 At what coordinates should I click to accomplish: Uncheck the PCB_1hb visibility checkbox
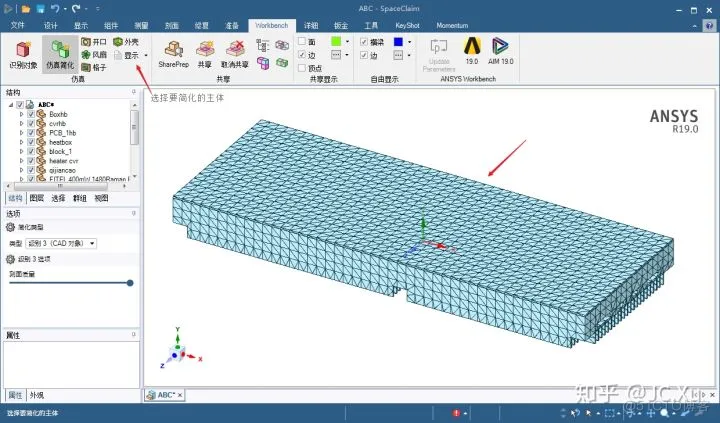pyautogui.click(x=31, y=133)
